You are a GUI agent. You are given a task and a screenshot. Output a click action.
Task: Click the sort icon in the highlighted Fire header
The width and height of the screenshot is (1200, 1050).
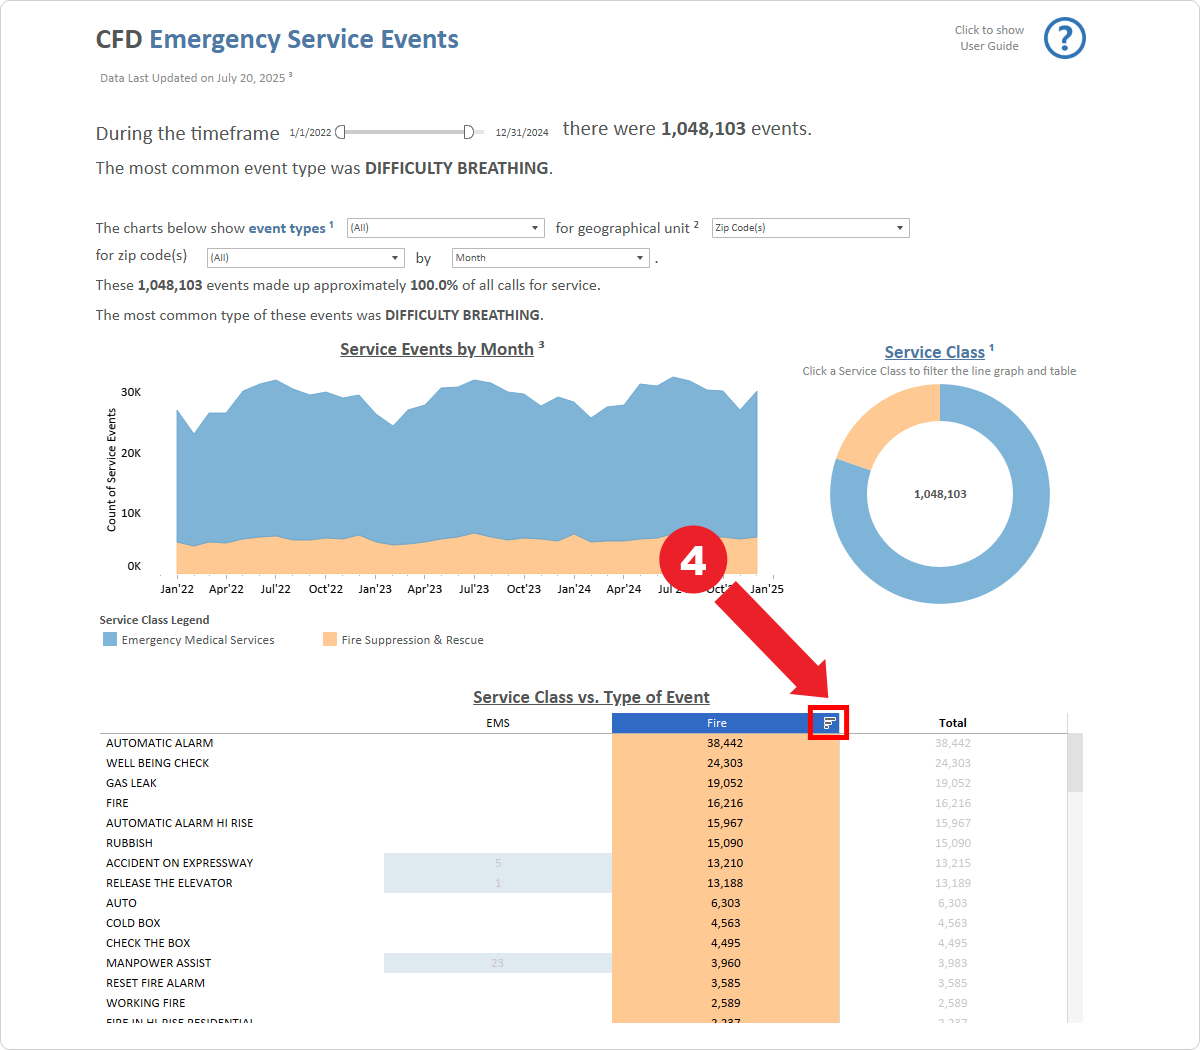click(x=827, y=723)
